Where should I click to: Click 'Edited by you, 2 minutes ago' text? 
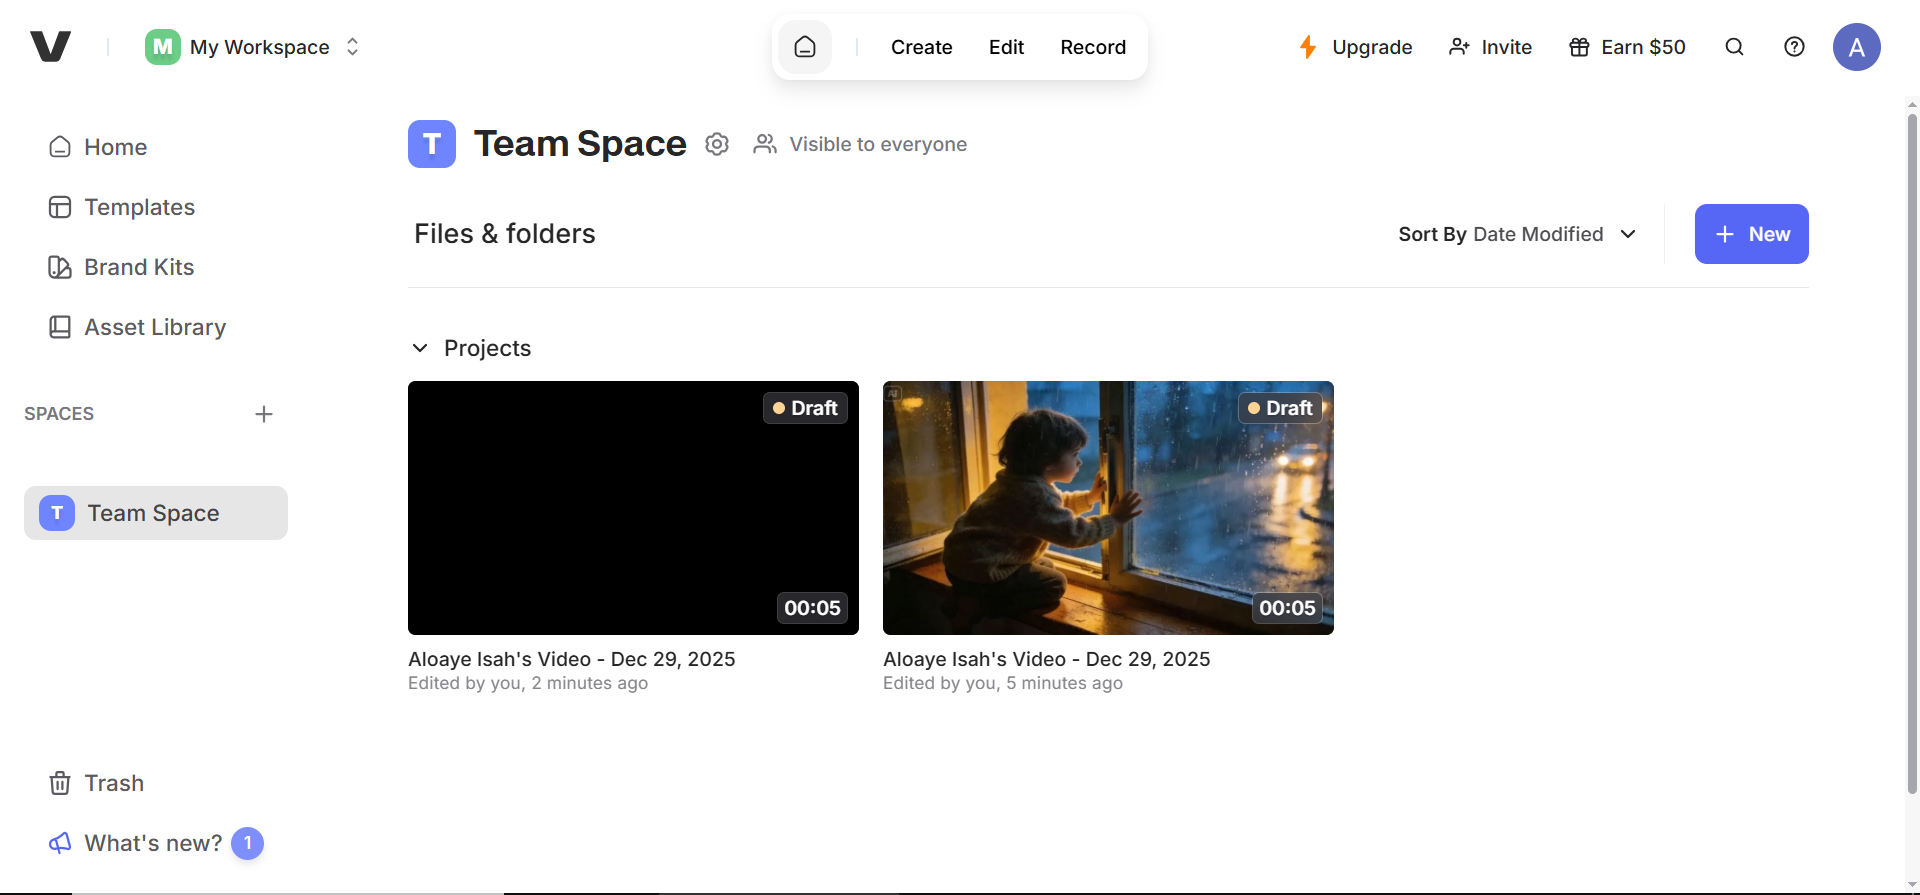tap(528, 683)
